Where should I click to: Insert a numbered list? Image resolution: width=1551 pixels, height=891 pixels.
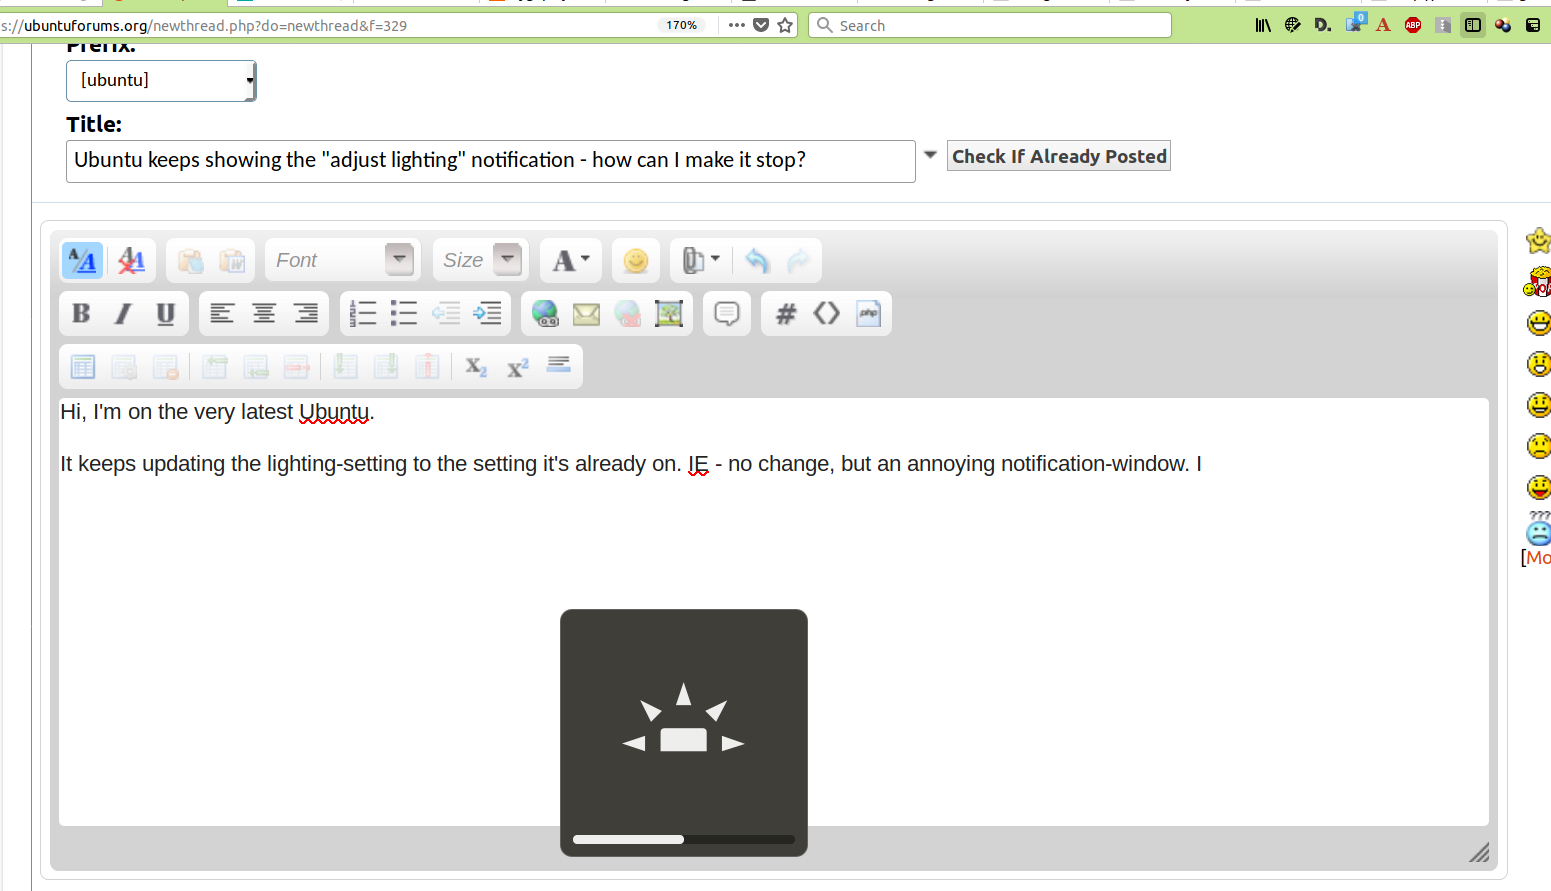(x=362, y=314)
